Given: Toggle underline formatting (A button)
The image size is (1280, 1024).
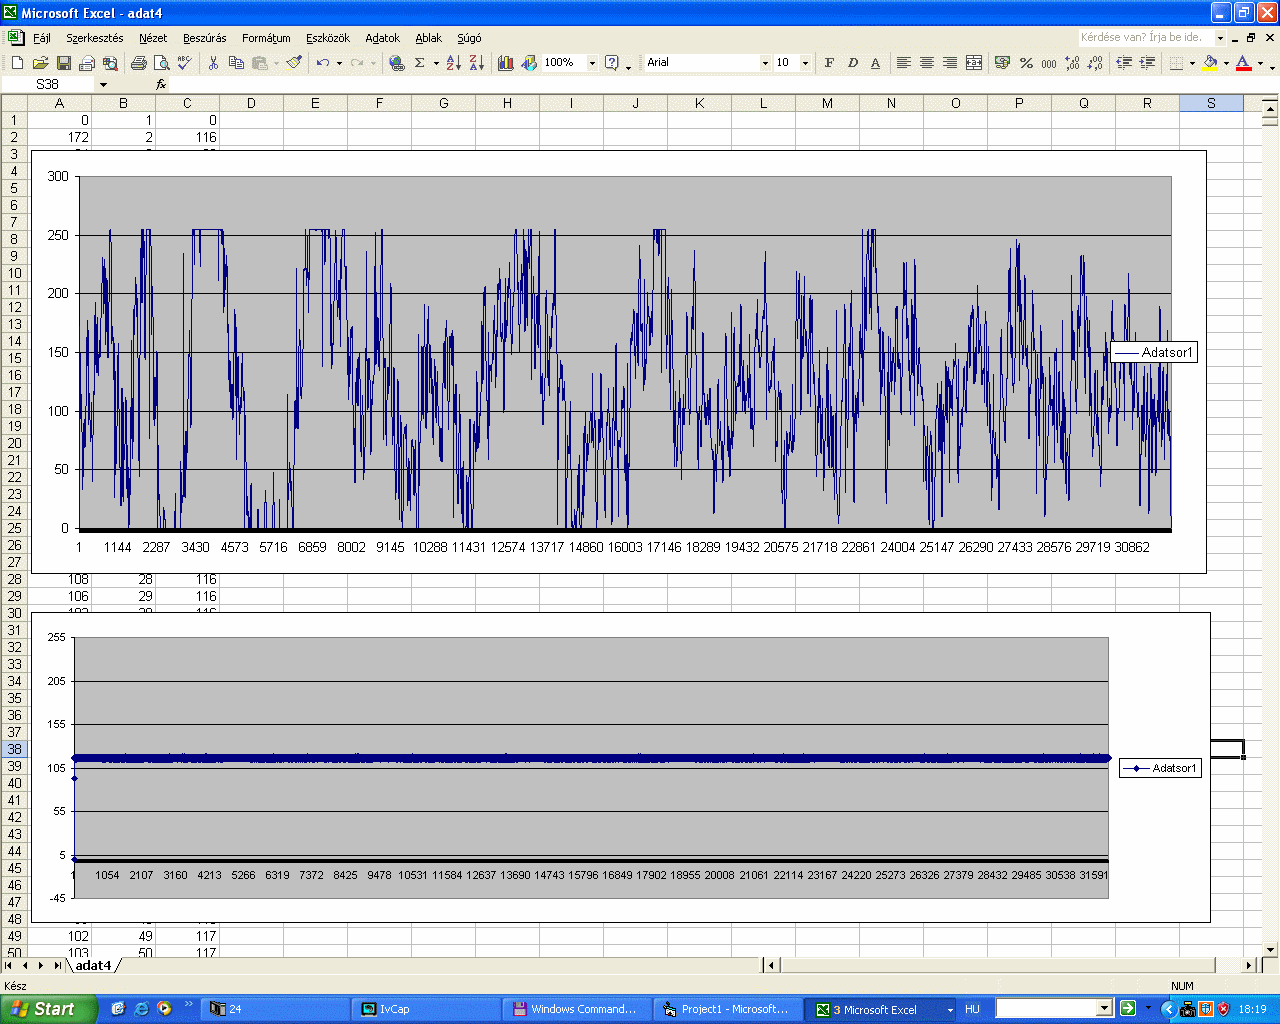Looking at the screenshot, I should [x=875, y=63].
